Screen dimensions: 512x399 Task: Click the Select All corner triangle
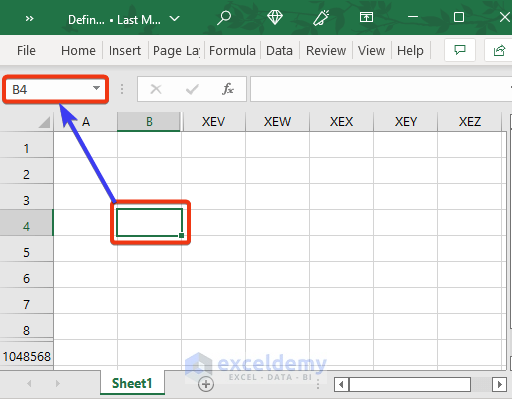(44, 122)
